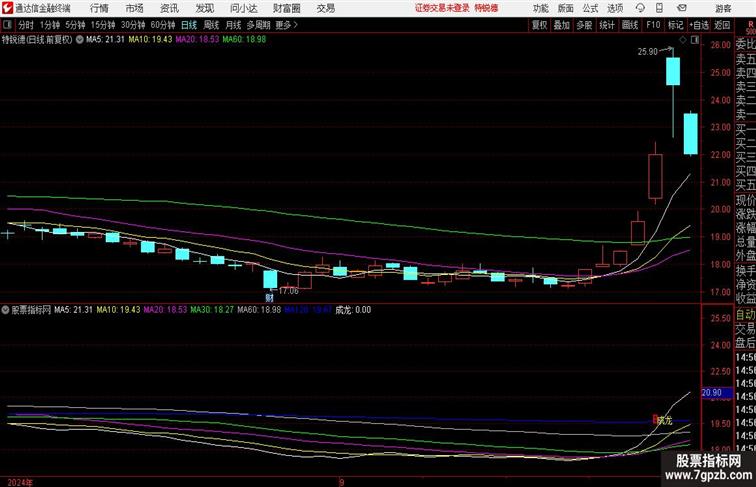Expand the main chart indicator dropdown arrow
The image size is (756, 487).
coord(80,40)
